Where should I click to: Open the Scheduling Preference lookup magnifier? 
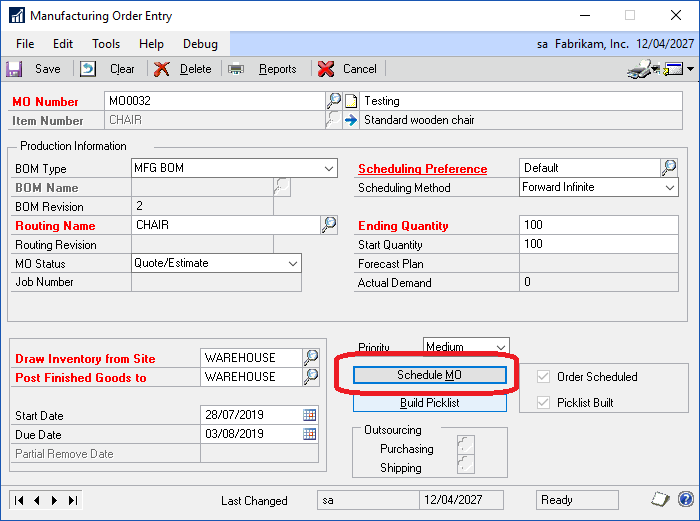pos(669,168)
